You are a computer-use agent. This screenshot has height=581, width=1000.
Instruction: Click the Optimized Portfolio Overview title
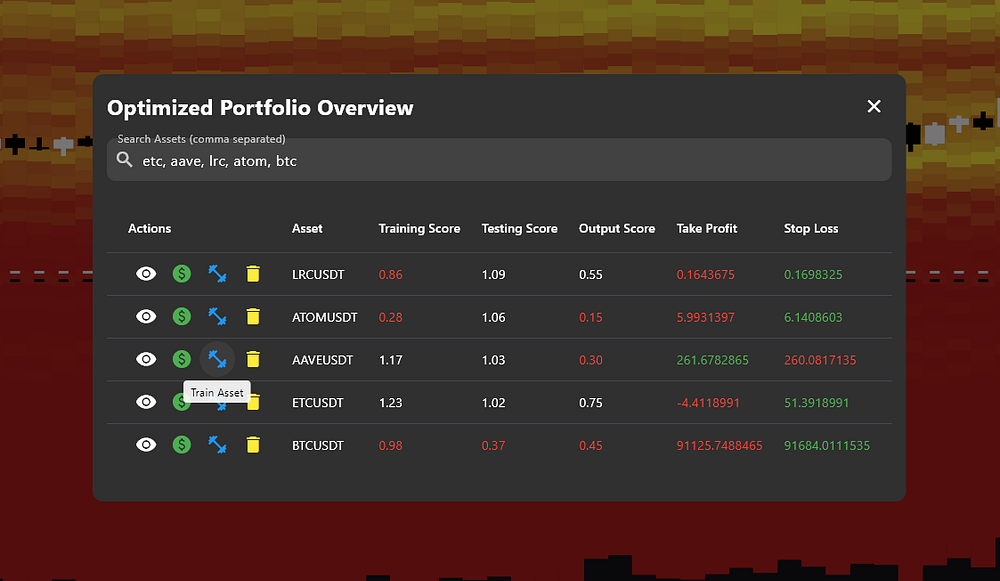[260, 108]
